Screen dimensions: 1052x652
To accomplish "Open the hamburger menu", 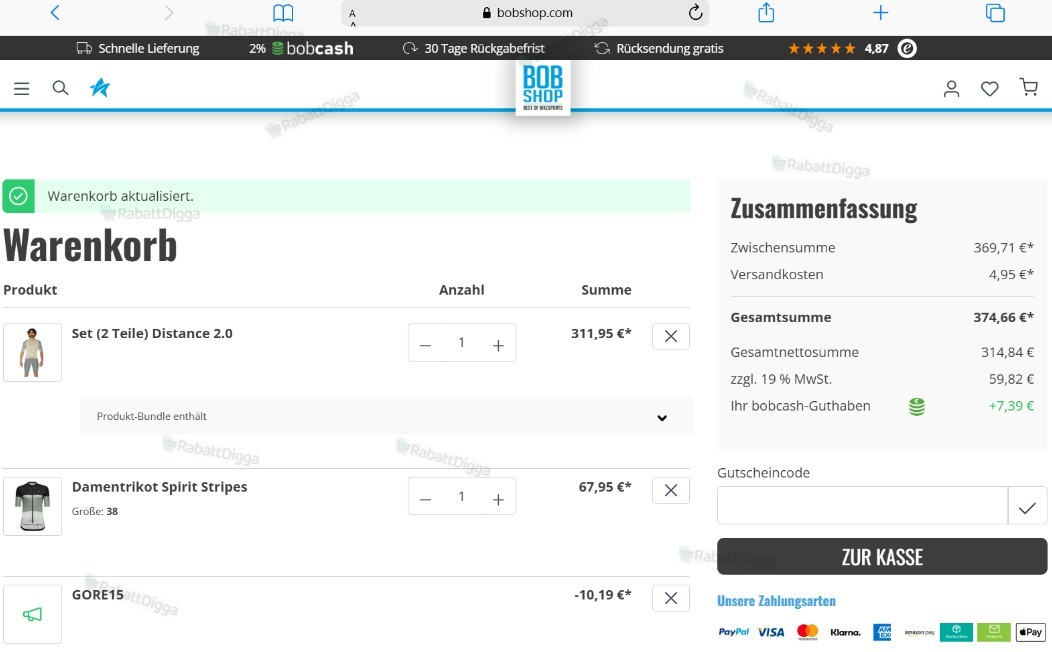I will click(21, 89).
